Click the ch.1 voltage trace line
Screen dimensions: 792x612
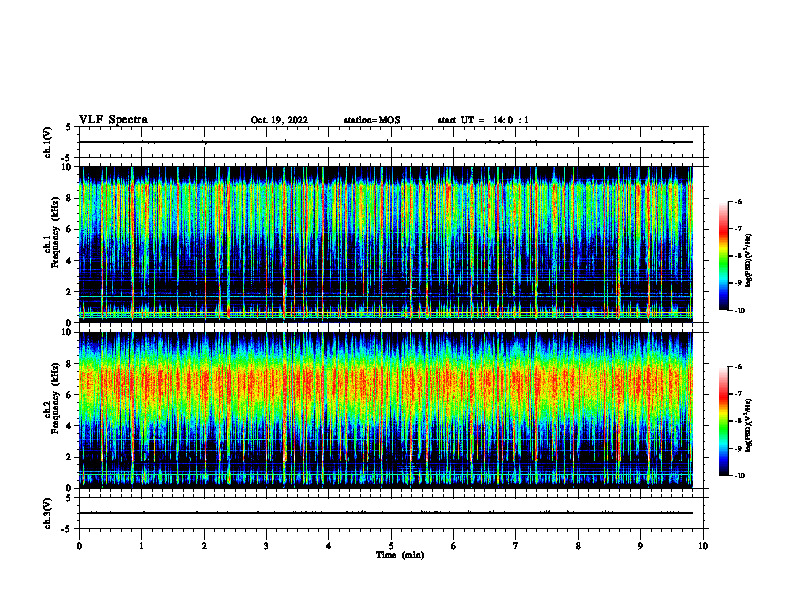coord(386,142)
